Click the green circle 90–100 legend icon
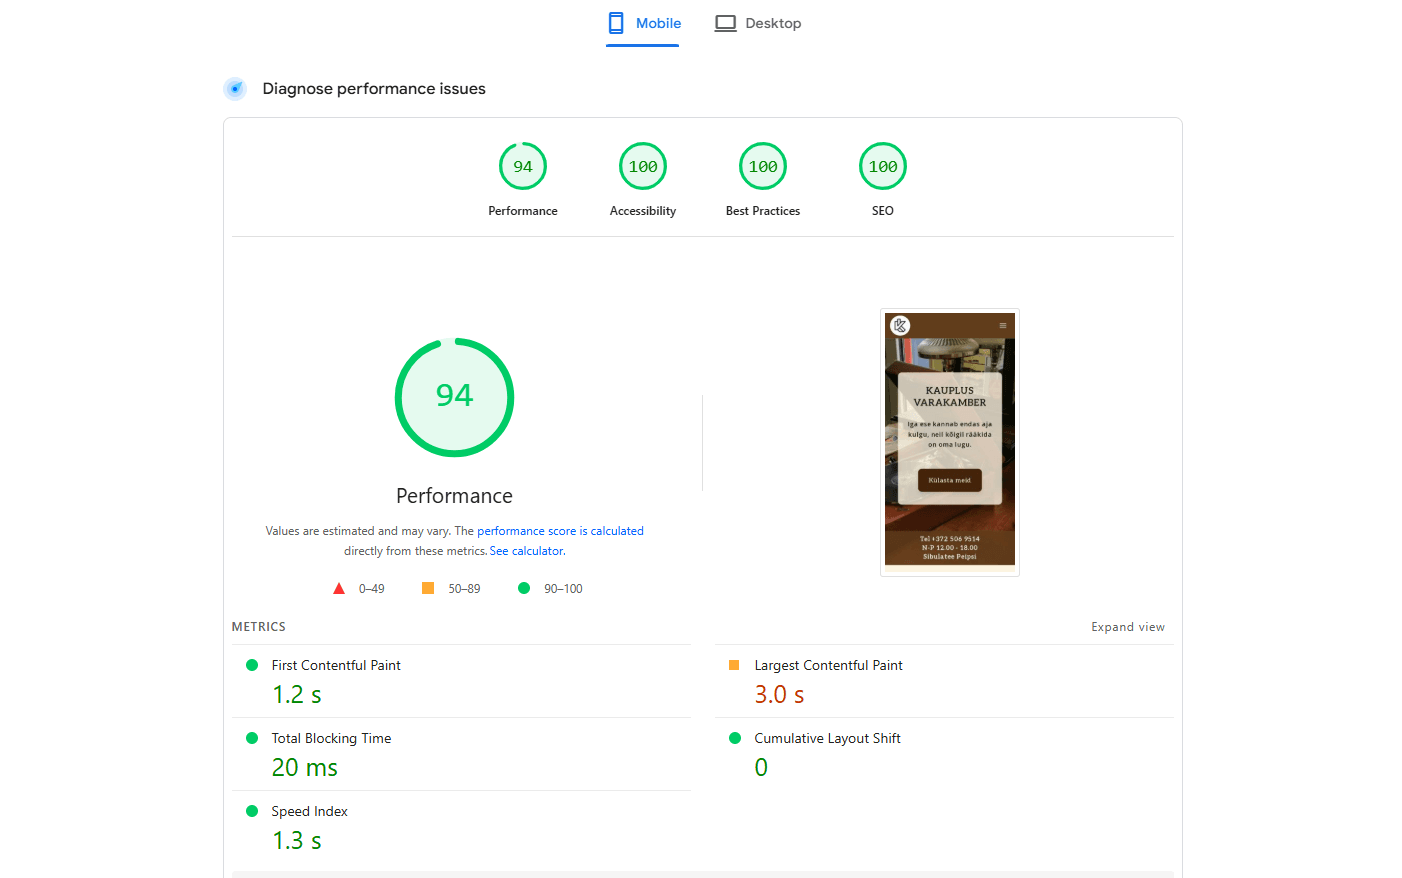 [524, 589]
